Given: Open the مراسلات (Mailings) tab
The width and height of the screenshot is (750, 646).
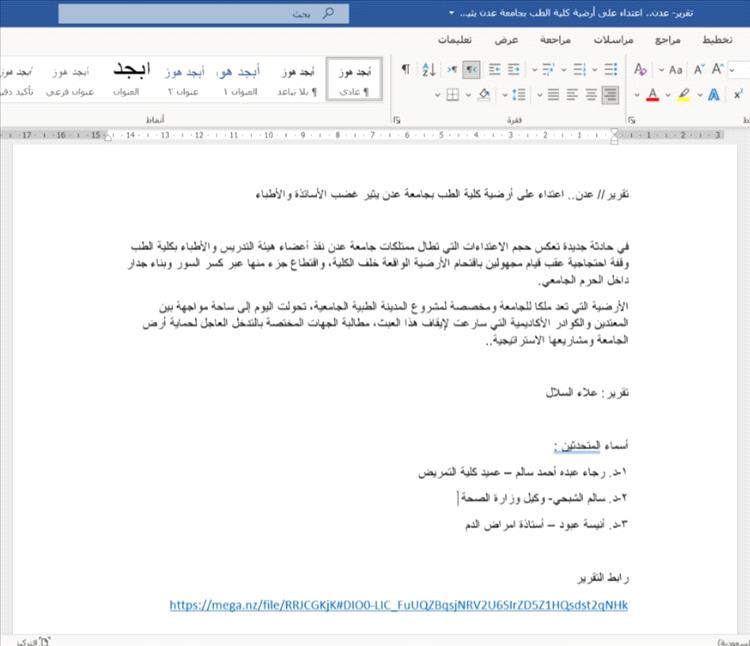Looking at the screenshot, I should 613,40.
